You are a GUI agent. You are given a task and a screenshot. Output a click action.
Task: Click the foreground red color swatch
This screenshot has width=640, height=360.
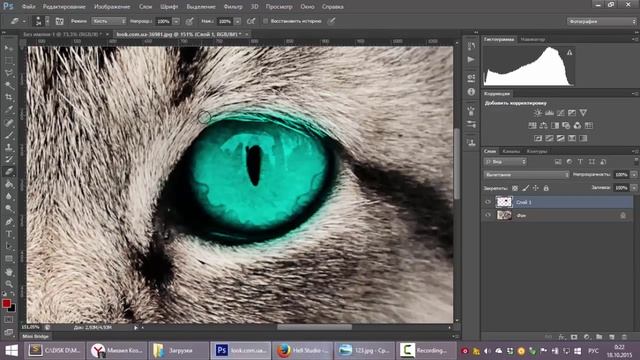6,303
